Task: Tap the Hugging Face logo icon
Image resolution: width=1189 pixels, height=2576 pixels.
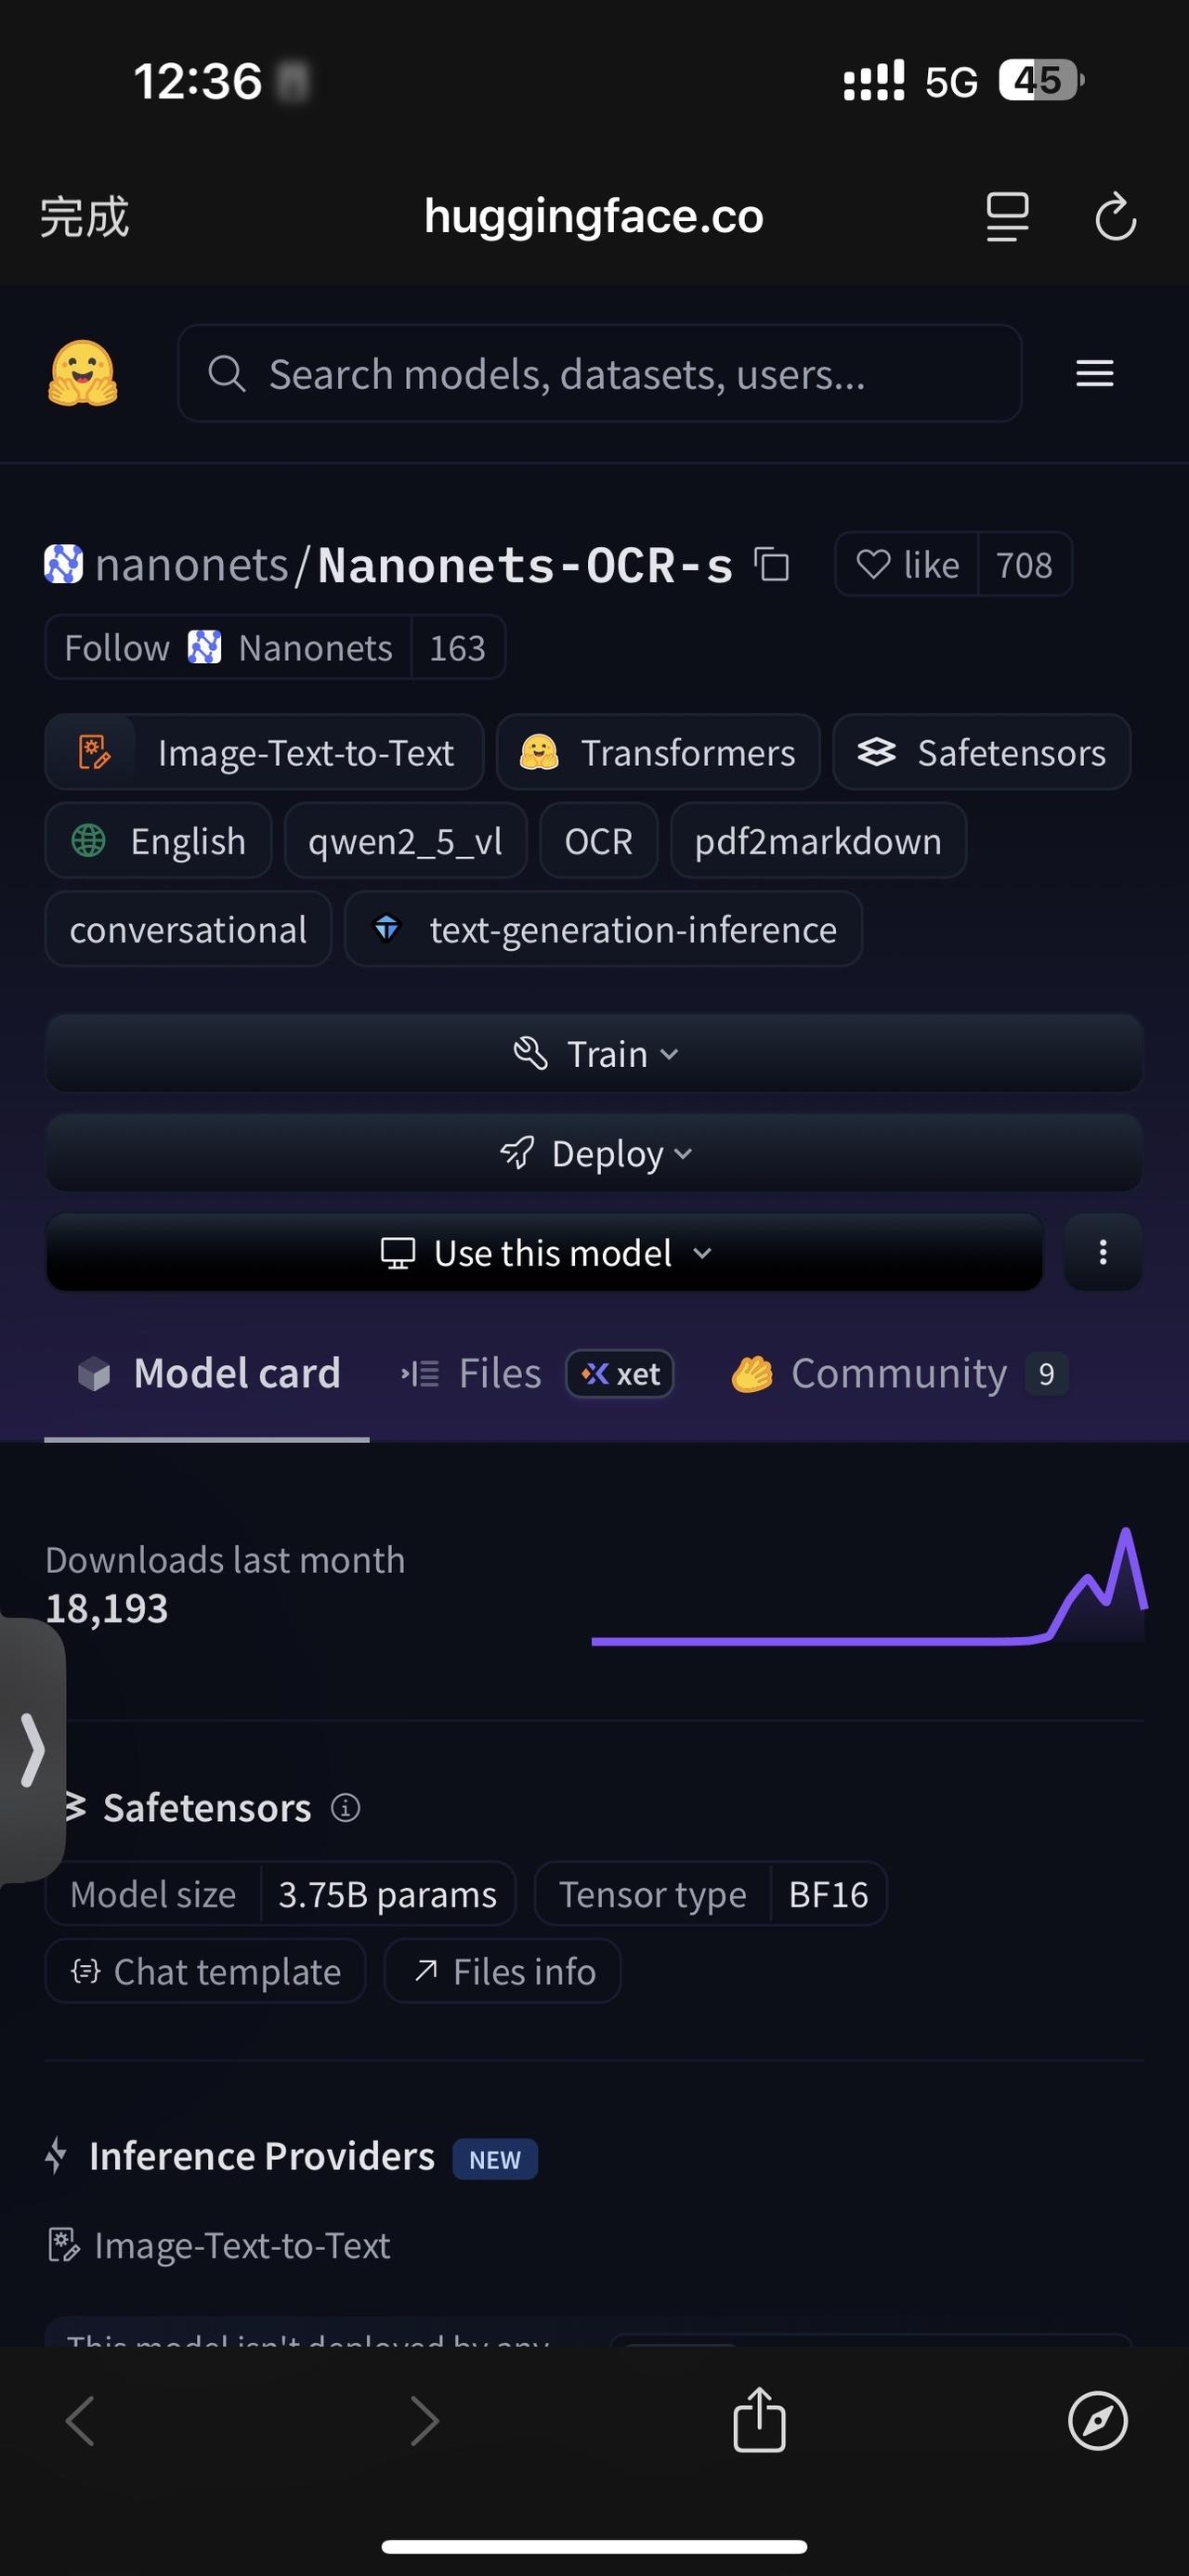Action: tap(83, 374)
